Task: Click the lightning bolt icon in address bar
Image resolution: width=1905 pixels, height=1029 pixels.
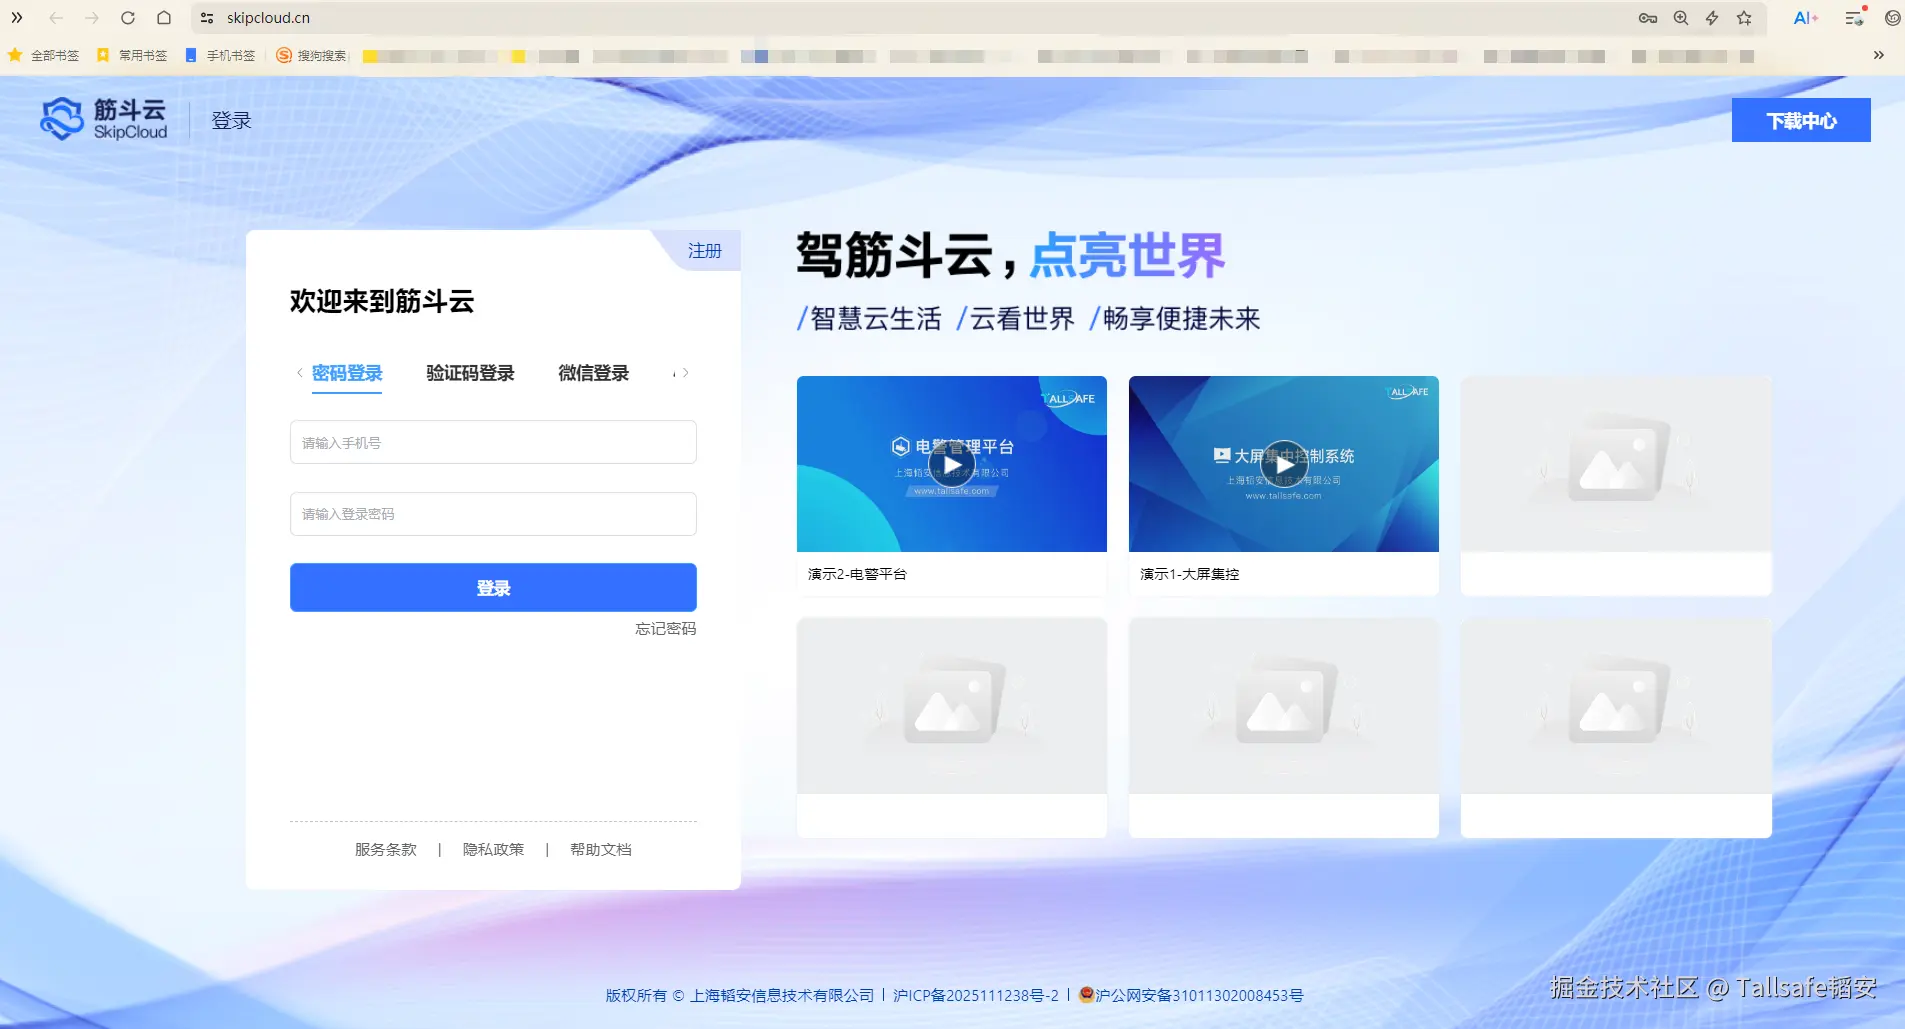Action: 1712,18
